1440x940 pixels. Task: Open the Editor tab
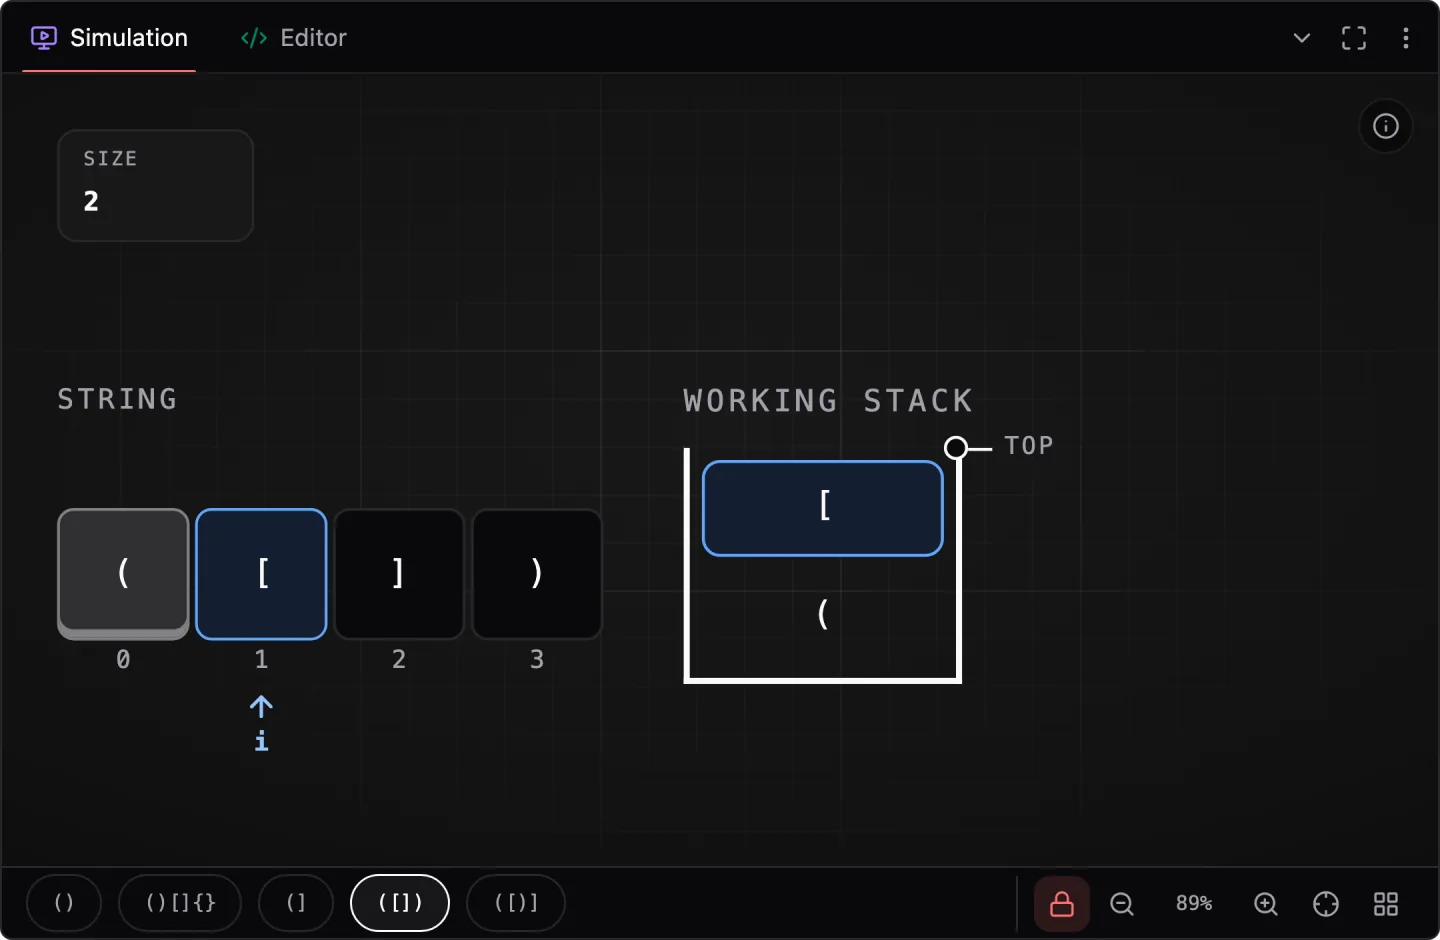click(294, 38)
